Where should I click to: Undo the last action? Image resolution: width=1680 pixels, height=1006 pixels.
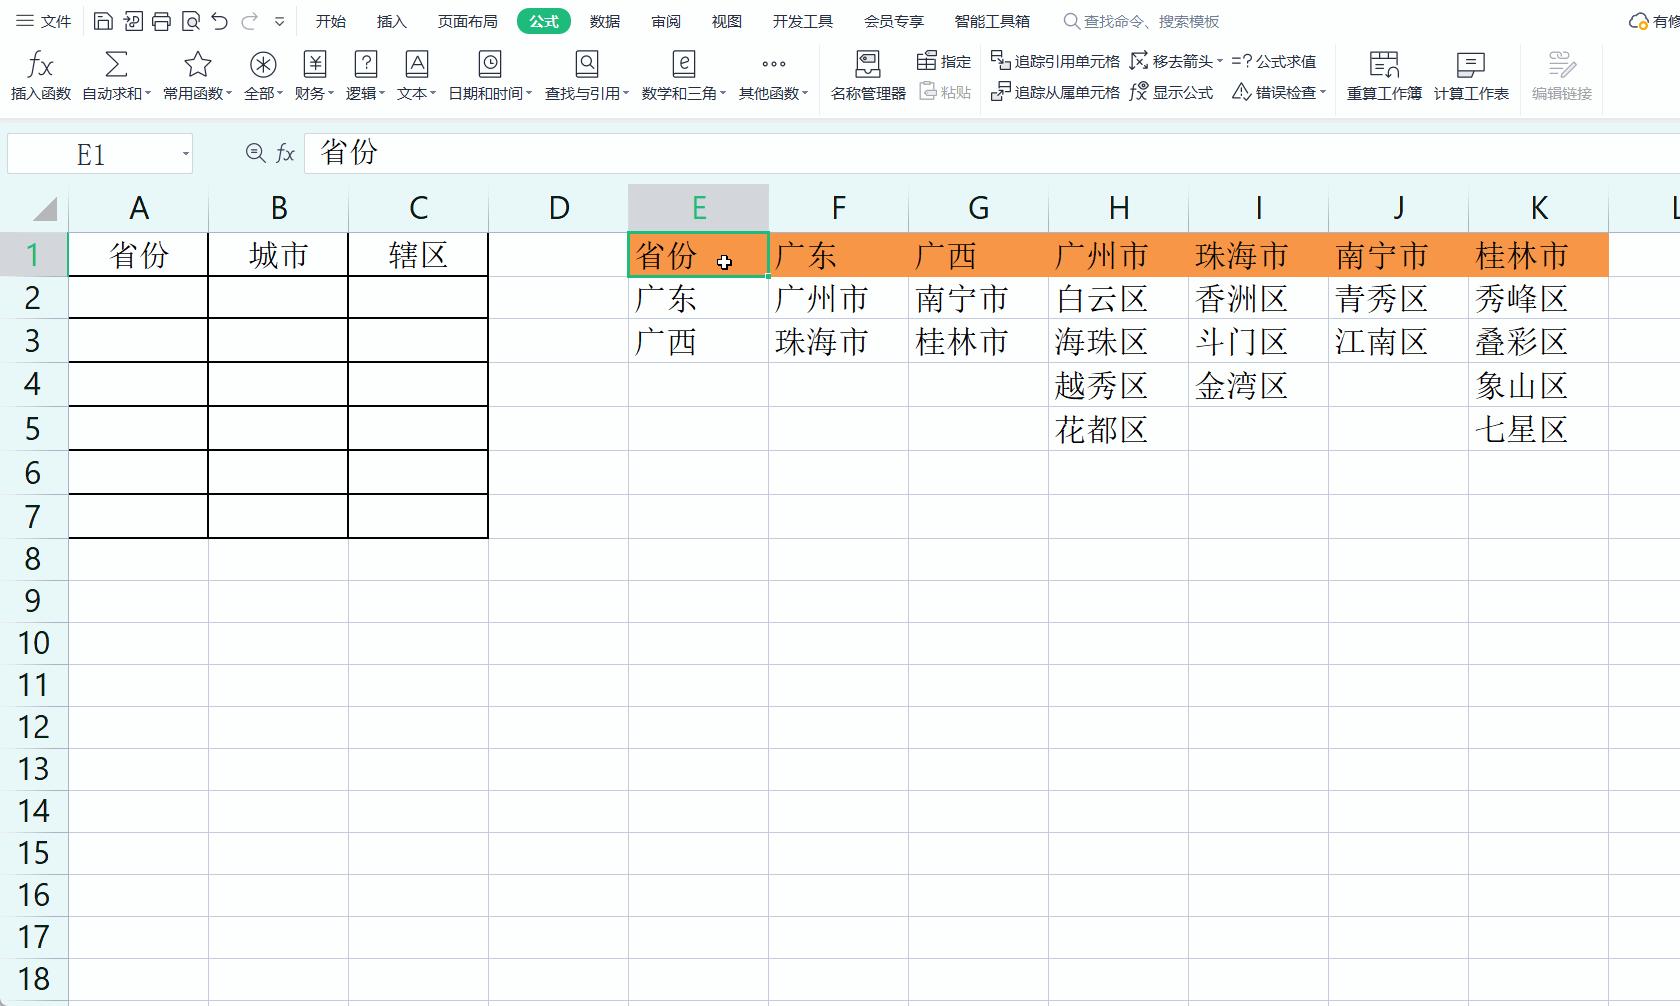point(220,21)
